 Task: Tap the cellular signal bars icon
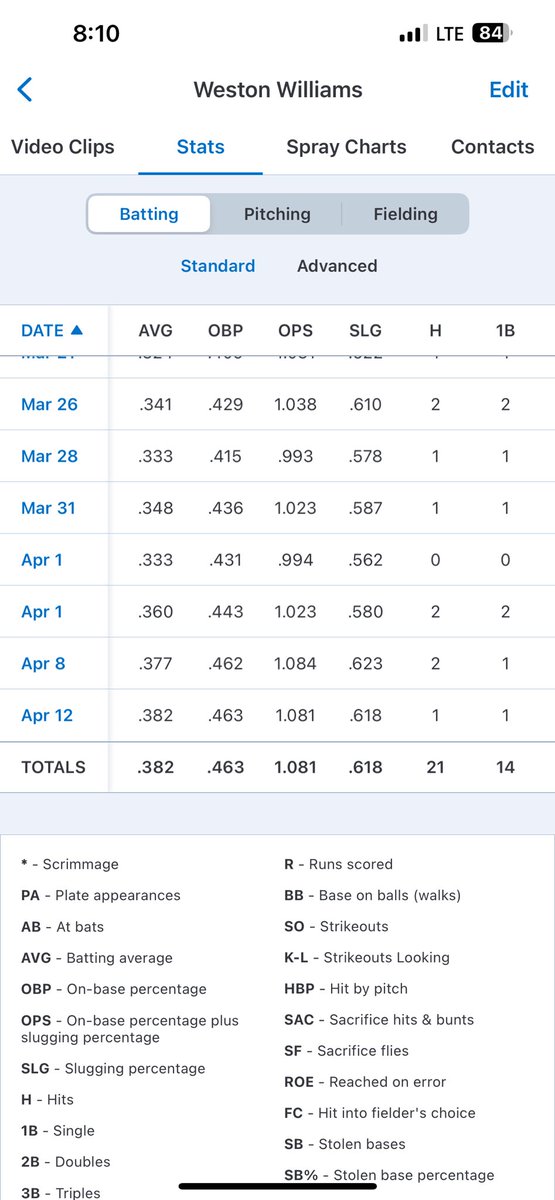[412, 34]
